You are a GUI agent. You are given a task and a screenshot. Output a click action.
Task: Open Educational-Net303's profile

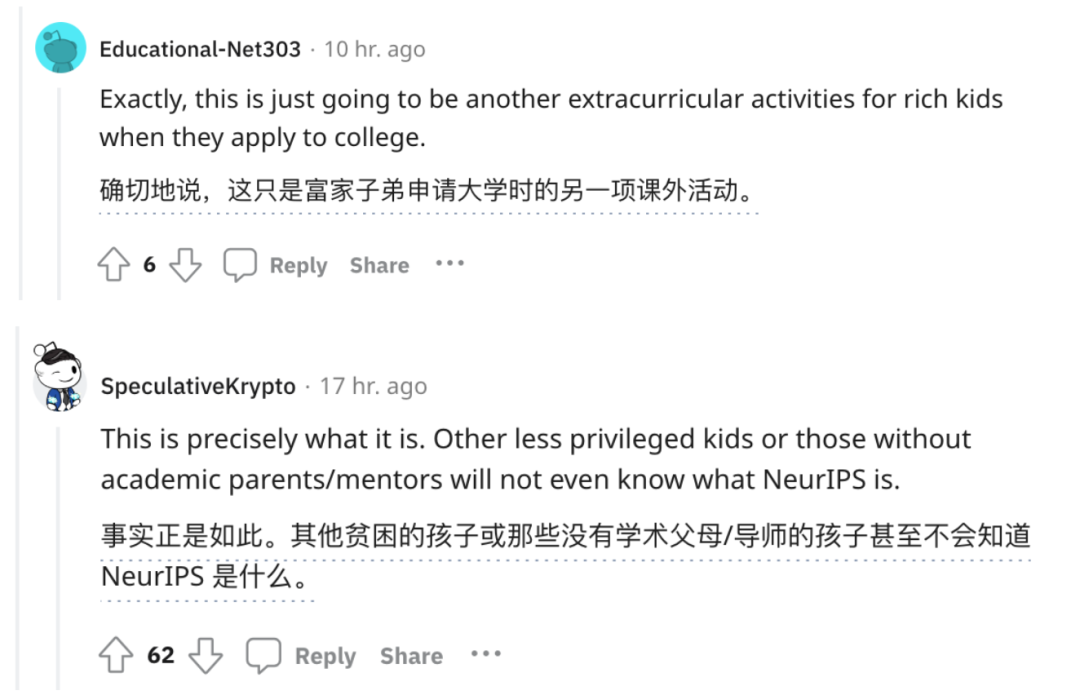point(199,48)
